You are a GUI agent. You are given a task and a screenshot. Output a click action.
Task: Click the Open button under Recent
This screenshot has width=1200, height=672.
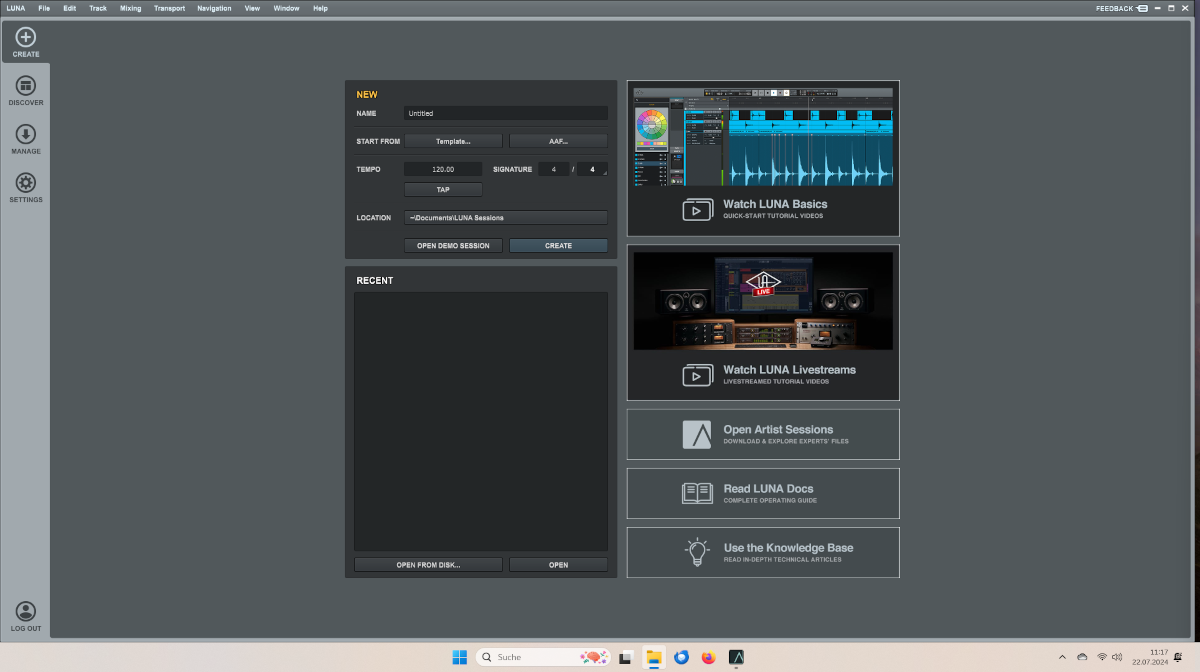558,565
